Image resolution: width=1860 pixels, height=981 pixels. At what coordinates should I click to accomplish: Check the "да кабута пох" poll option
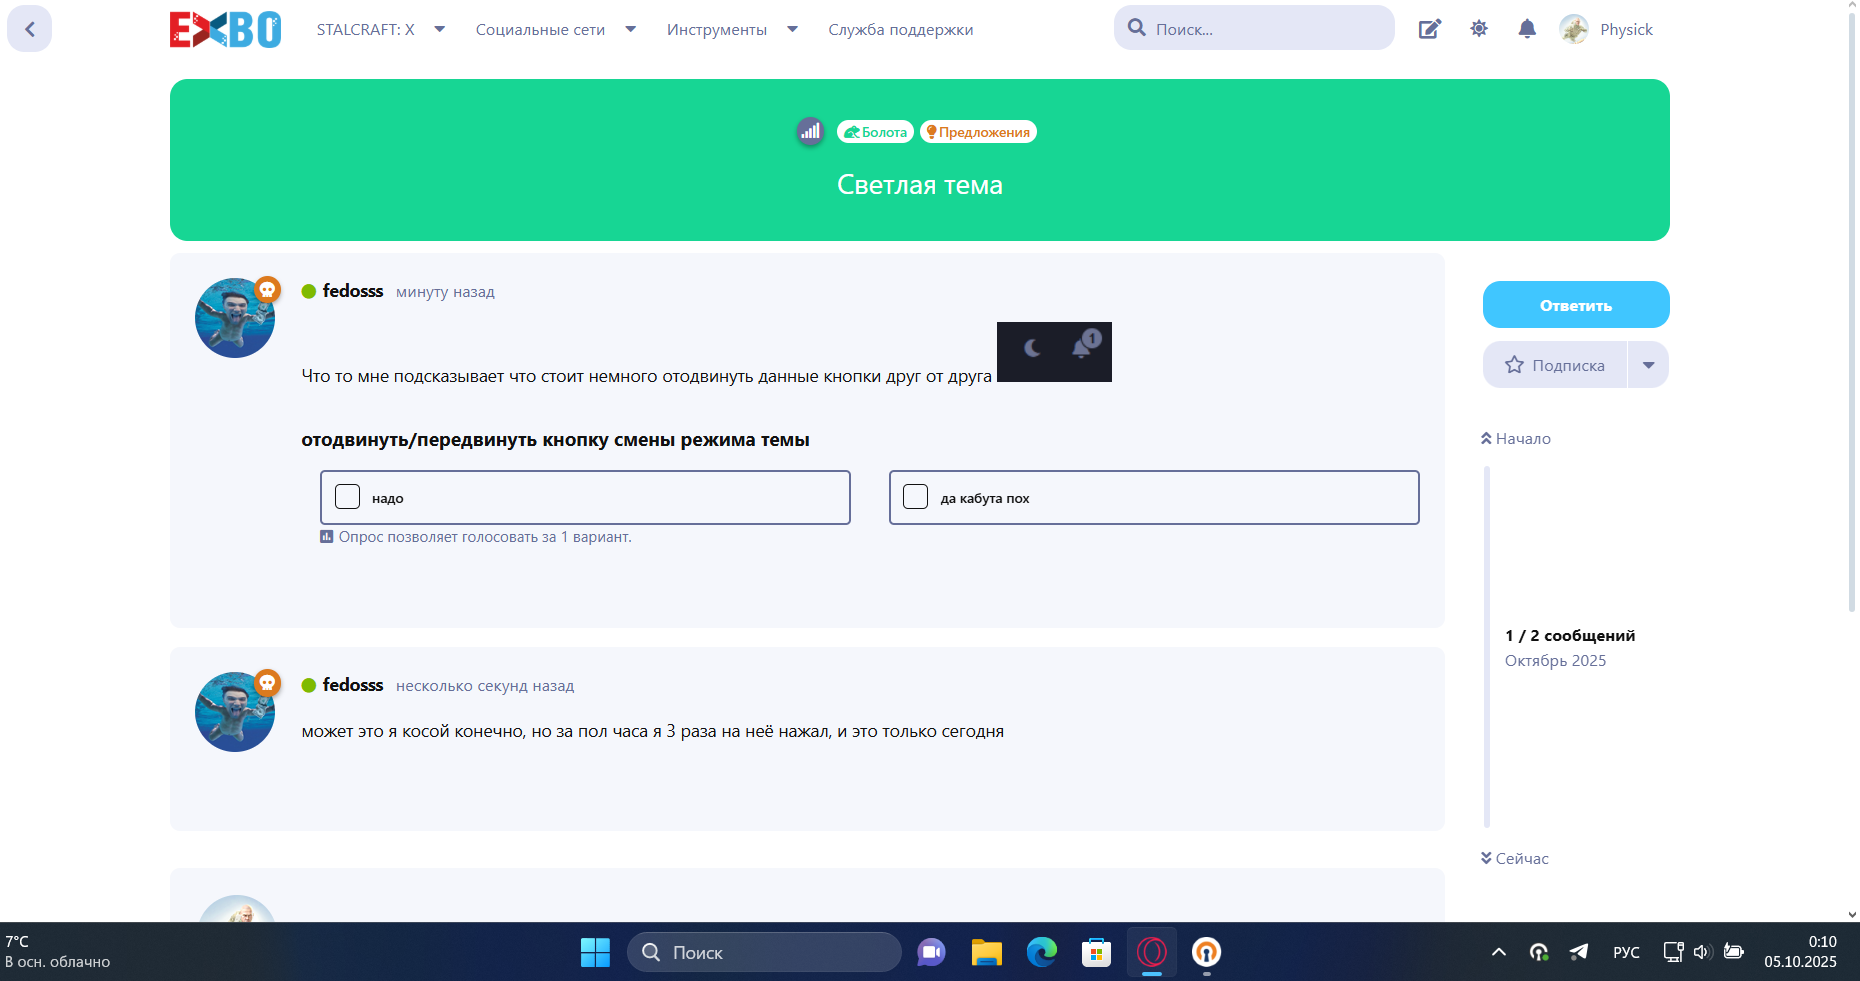(916, 497)
